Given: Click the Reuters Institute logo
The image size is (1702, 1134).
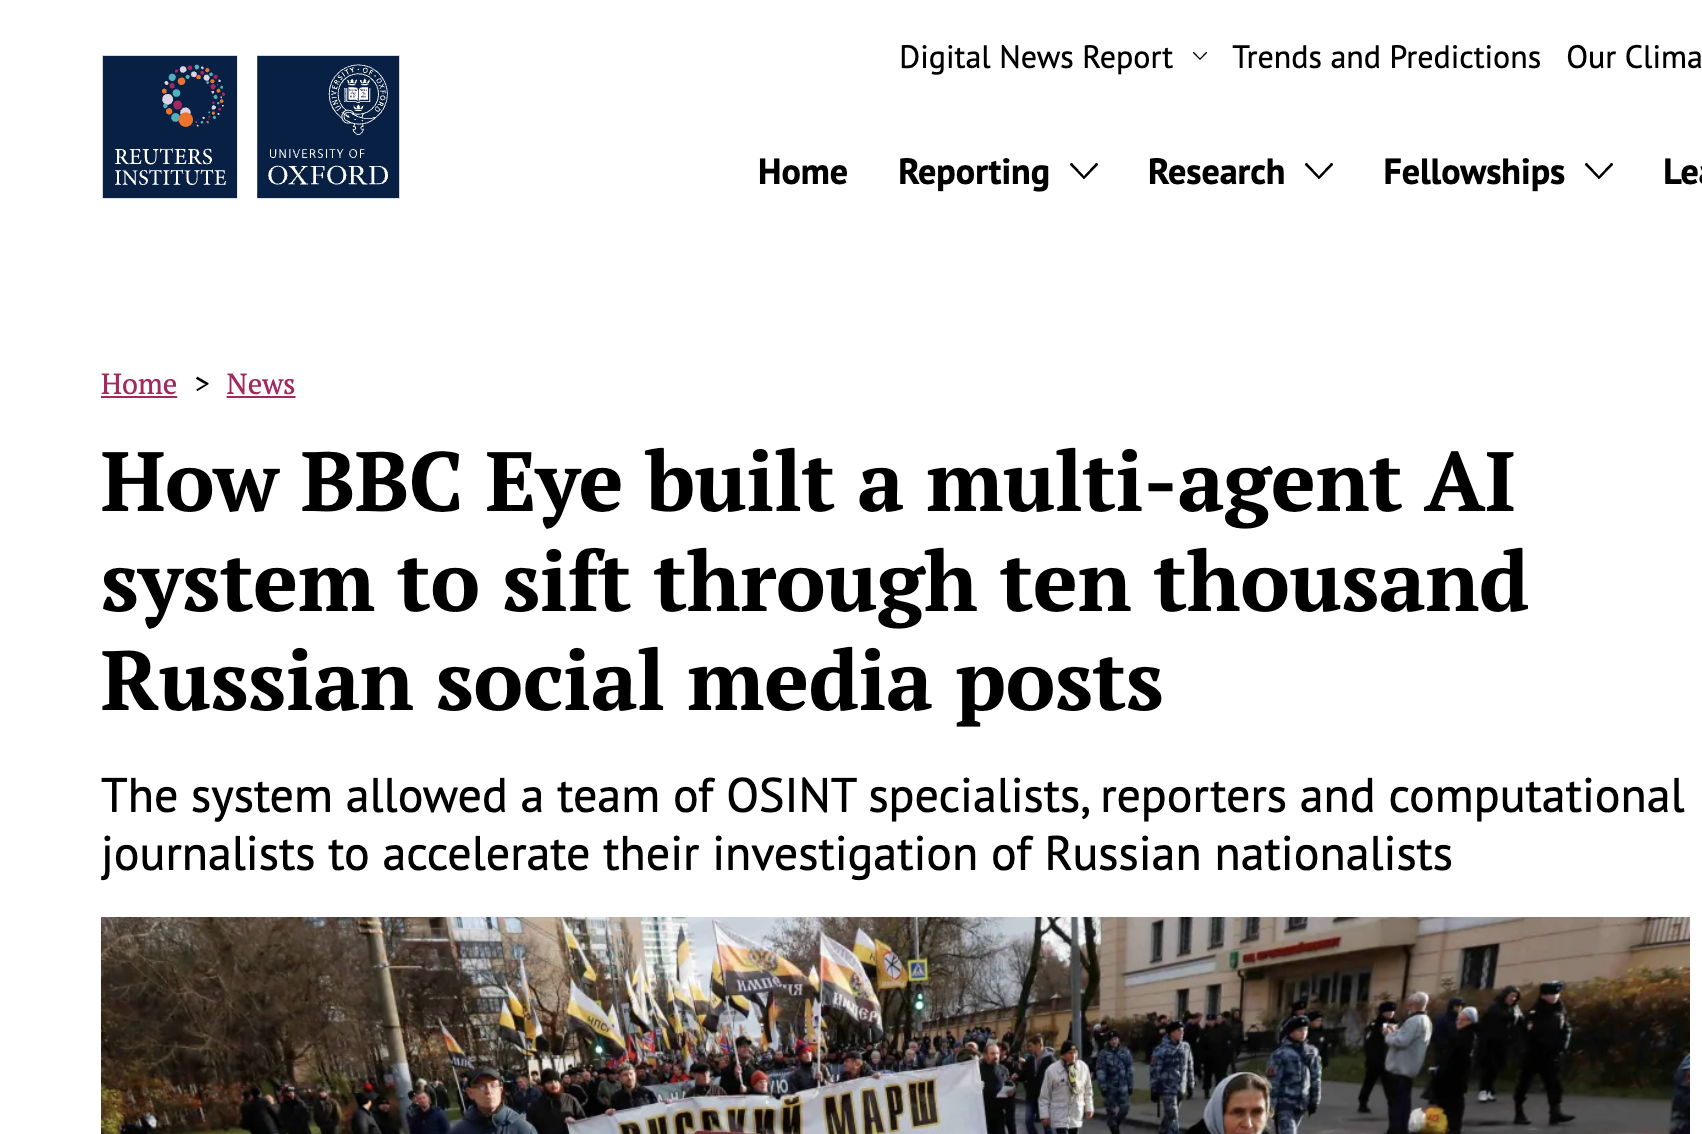Looking at the screenshot, I should pos(170,127).
